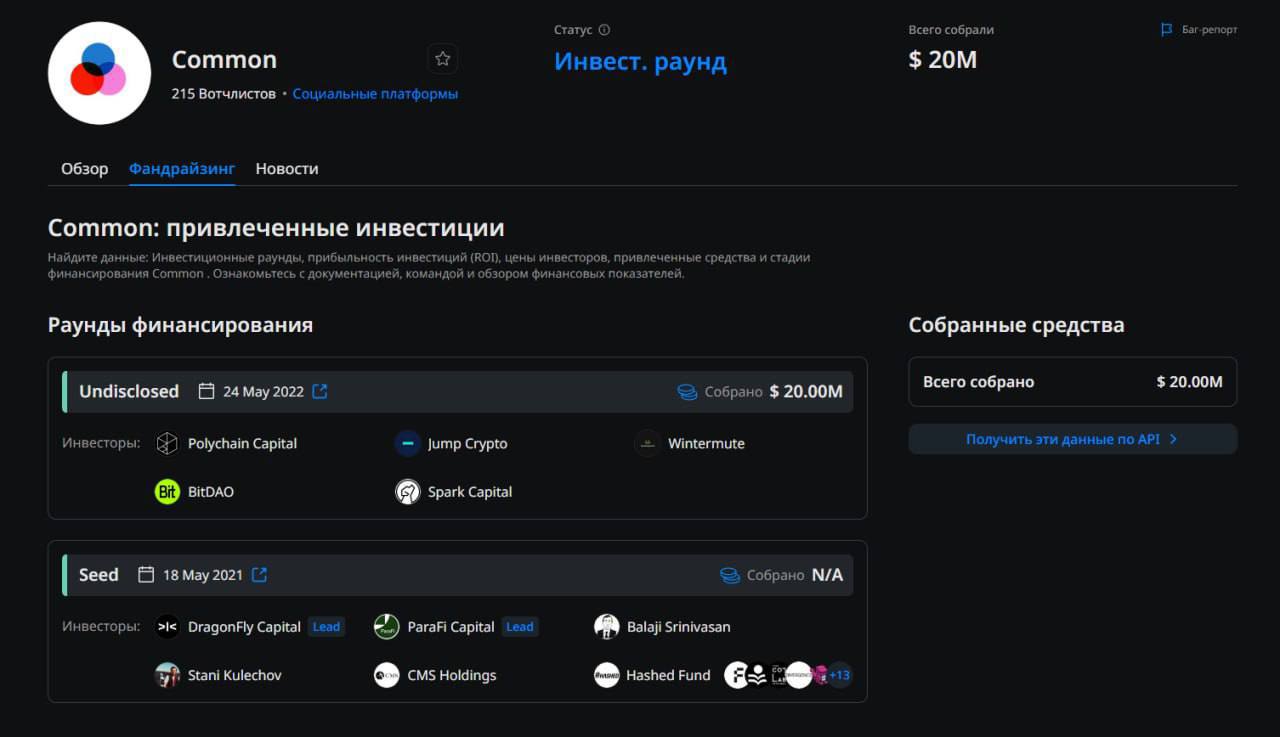Viewport: 1280px width, 737px height.
Task: Click the bug report flag icon
Action: [x=1166, y=30]
